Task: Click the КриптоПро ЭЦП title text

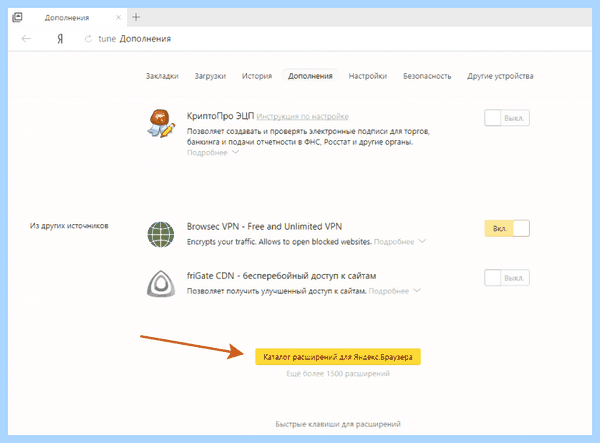Action: 220,116
